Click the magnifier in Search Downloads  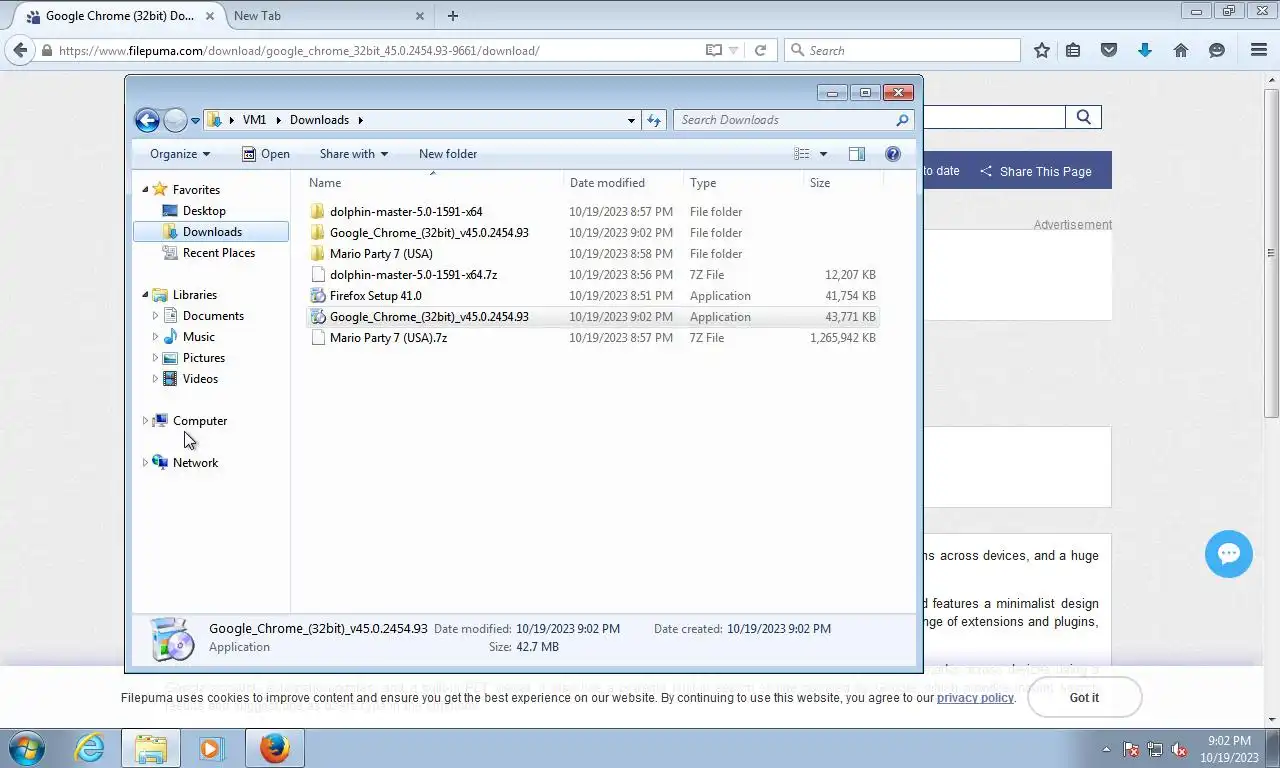[902, 120]
